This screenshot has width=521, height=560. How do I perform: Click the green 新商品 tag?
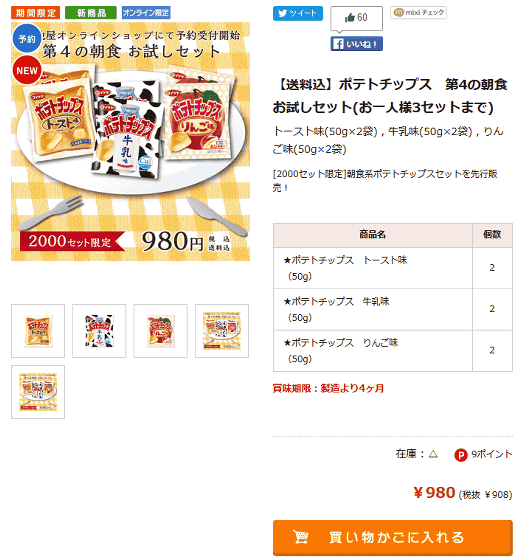click(x=91, y=13)
